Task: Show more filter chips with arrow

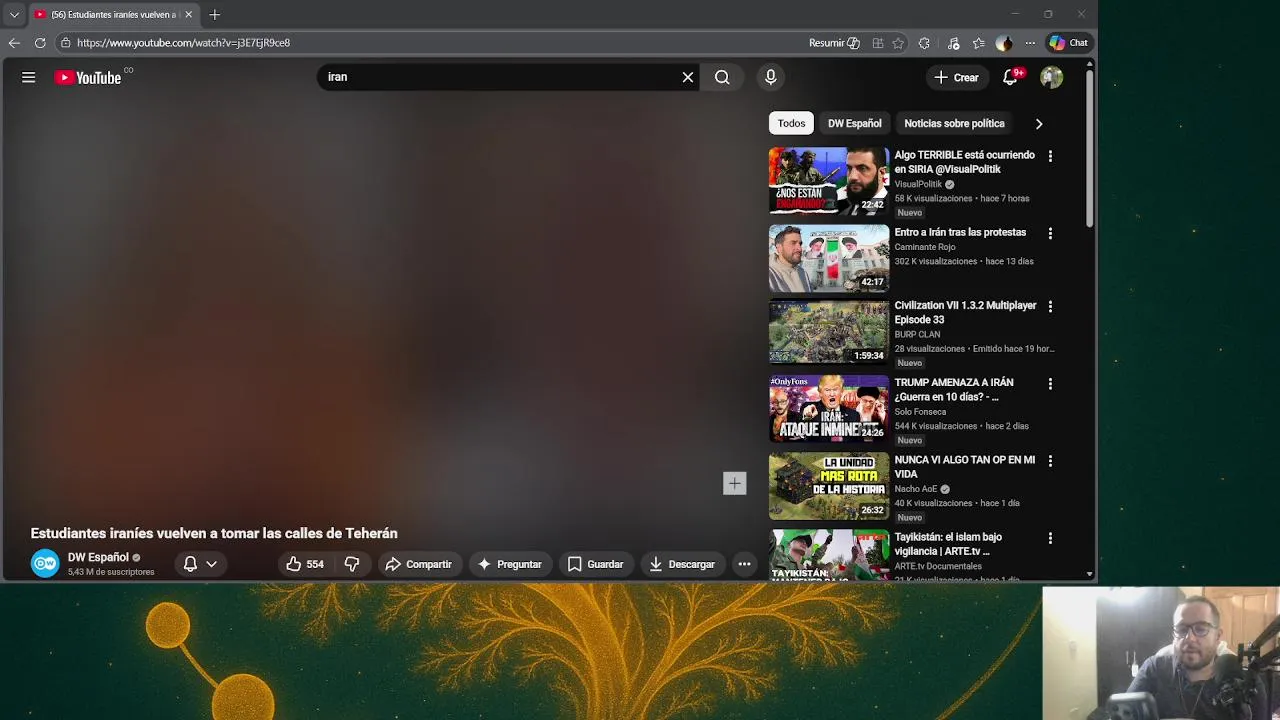Action: pyautogui.click(x=1039, y=123)
